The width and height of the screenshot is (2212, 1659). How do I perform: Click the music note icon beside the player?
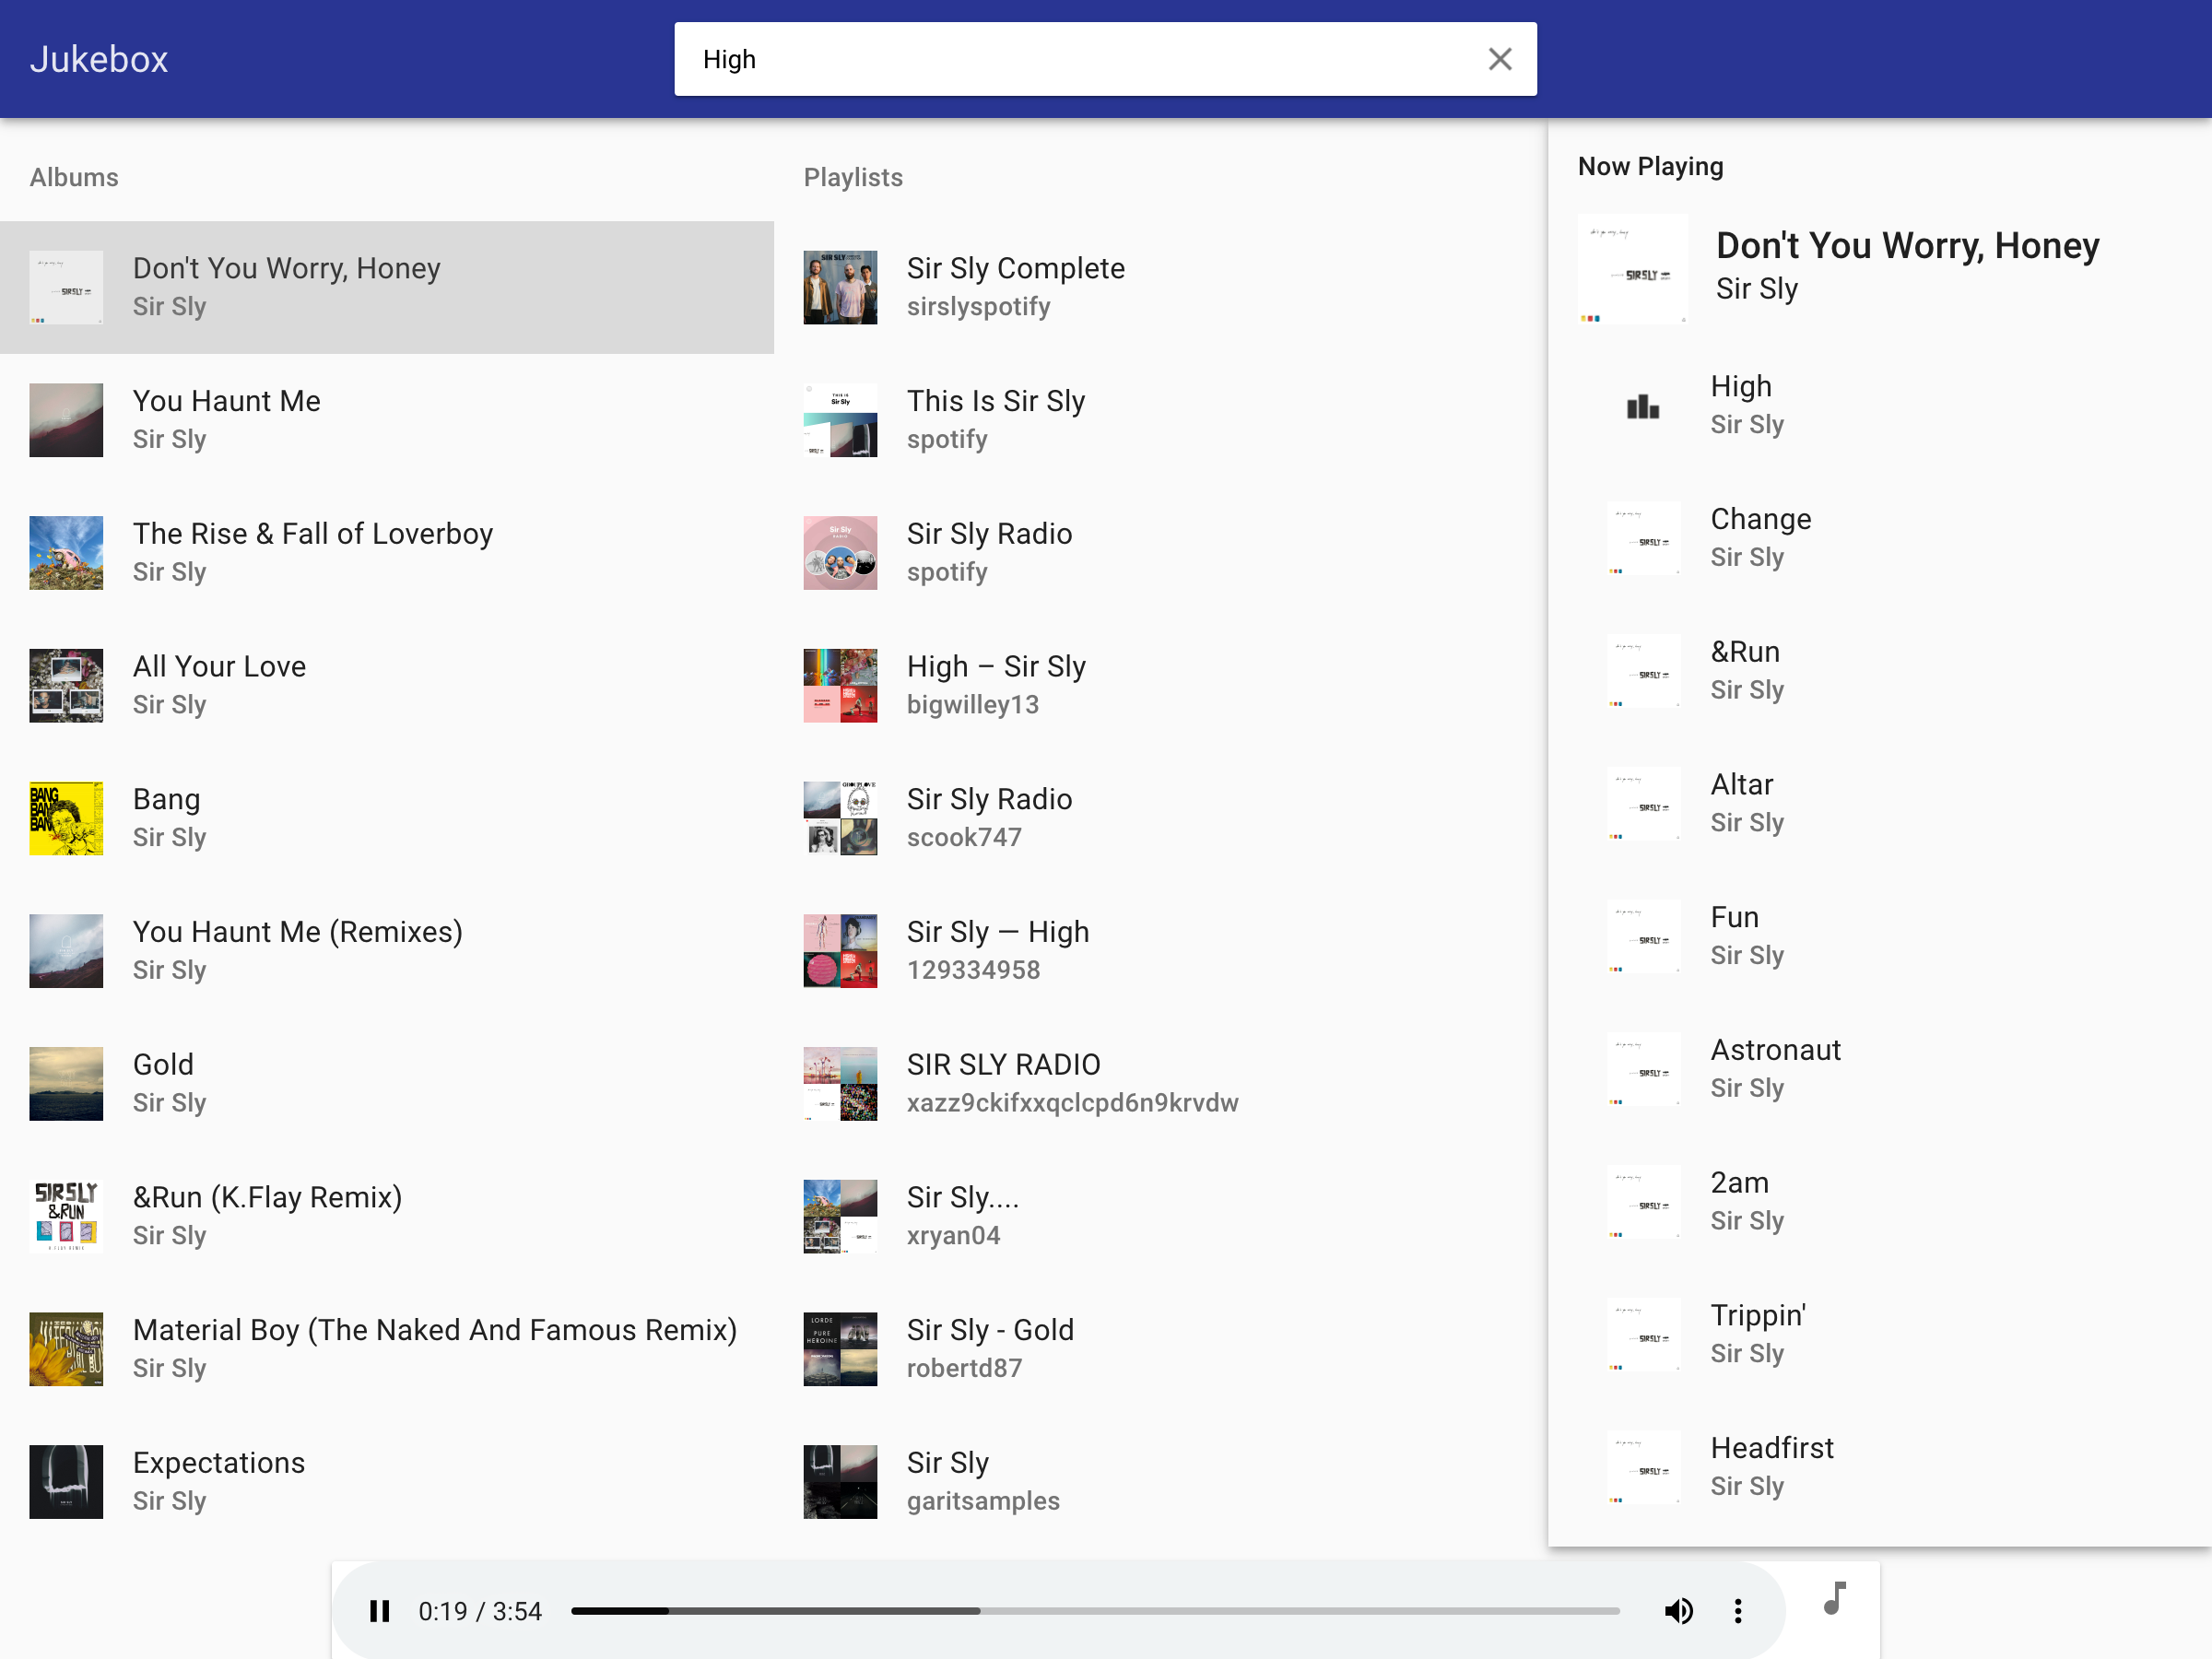(1834, 1598)
